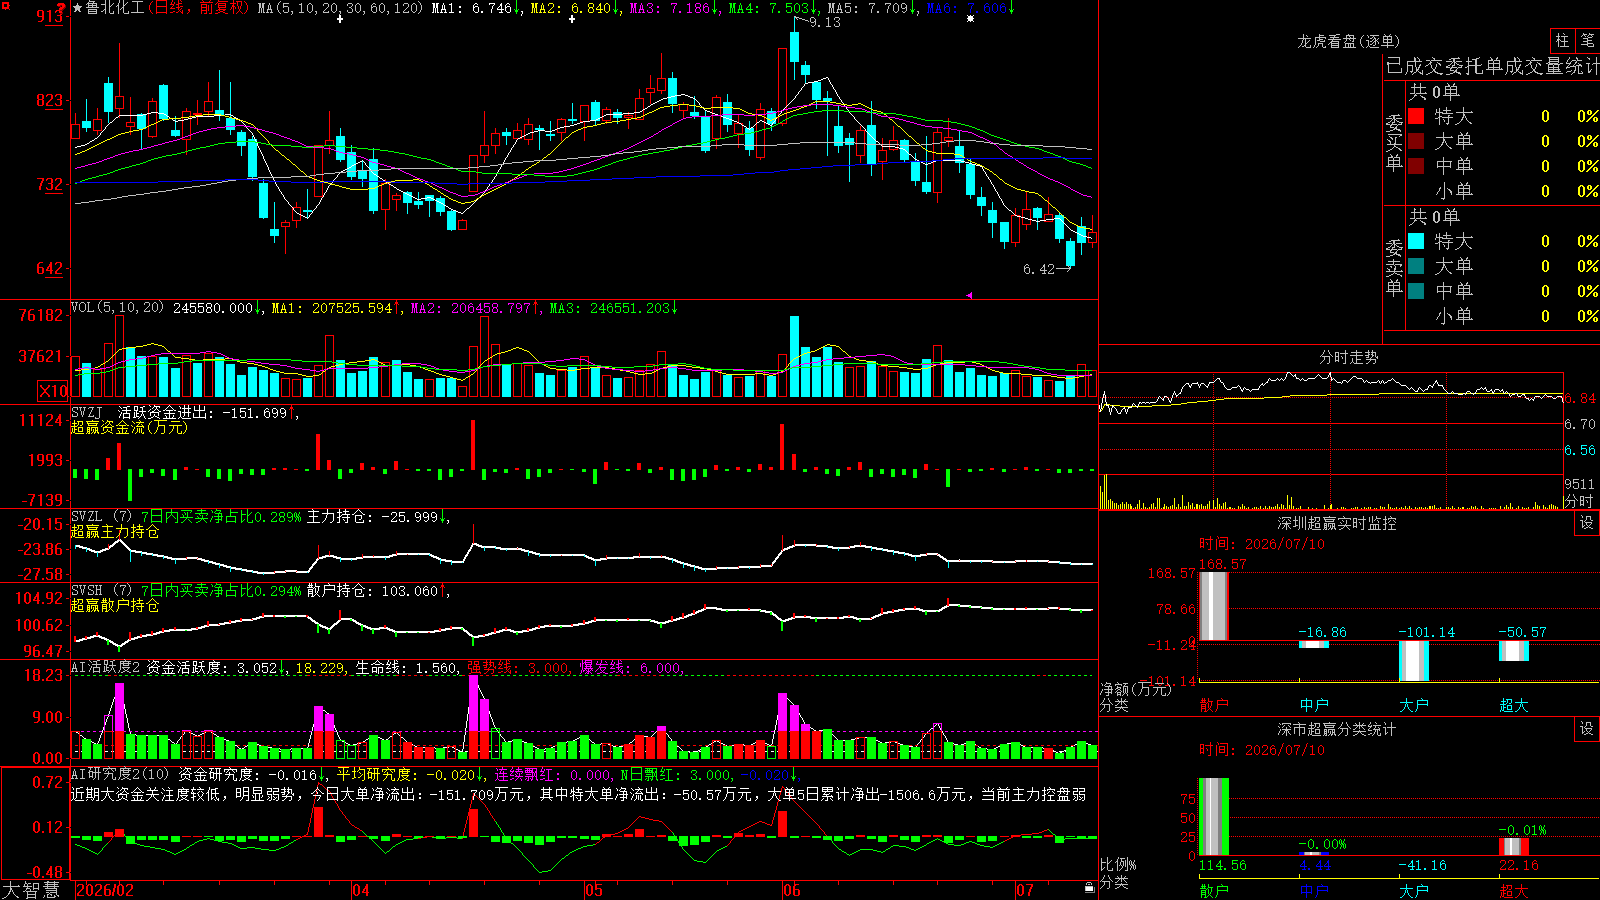Click the X10 volume scale box
This screenshot has height=900, width=1600.
point(53,391)
